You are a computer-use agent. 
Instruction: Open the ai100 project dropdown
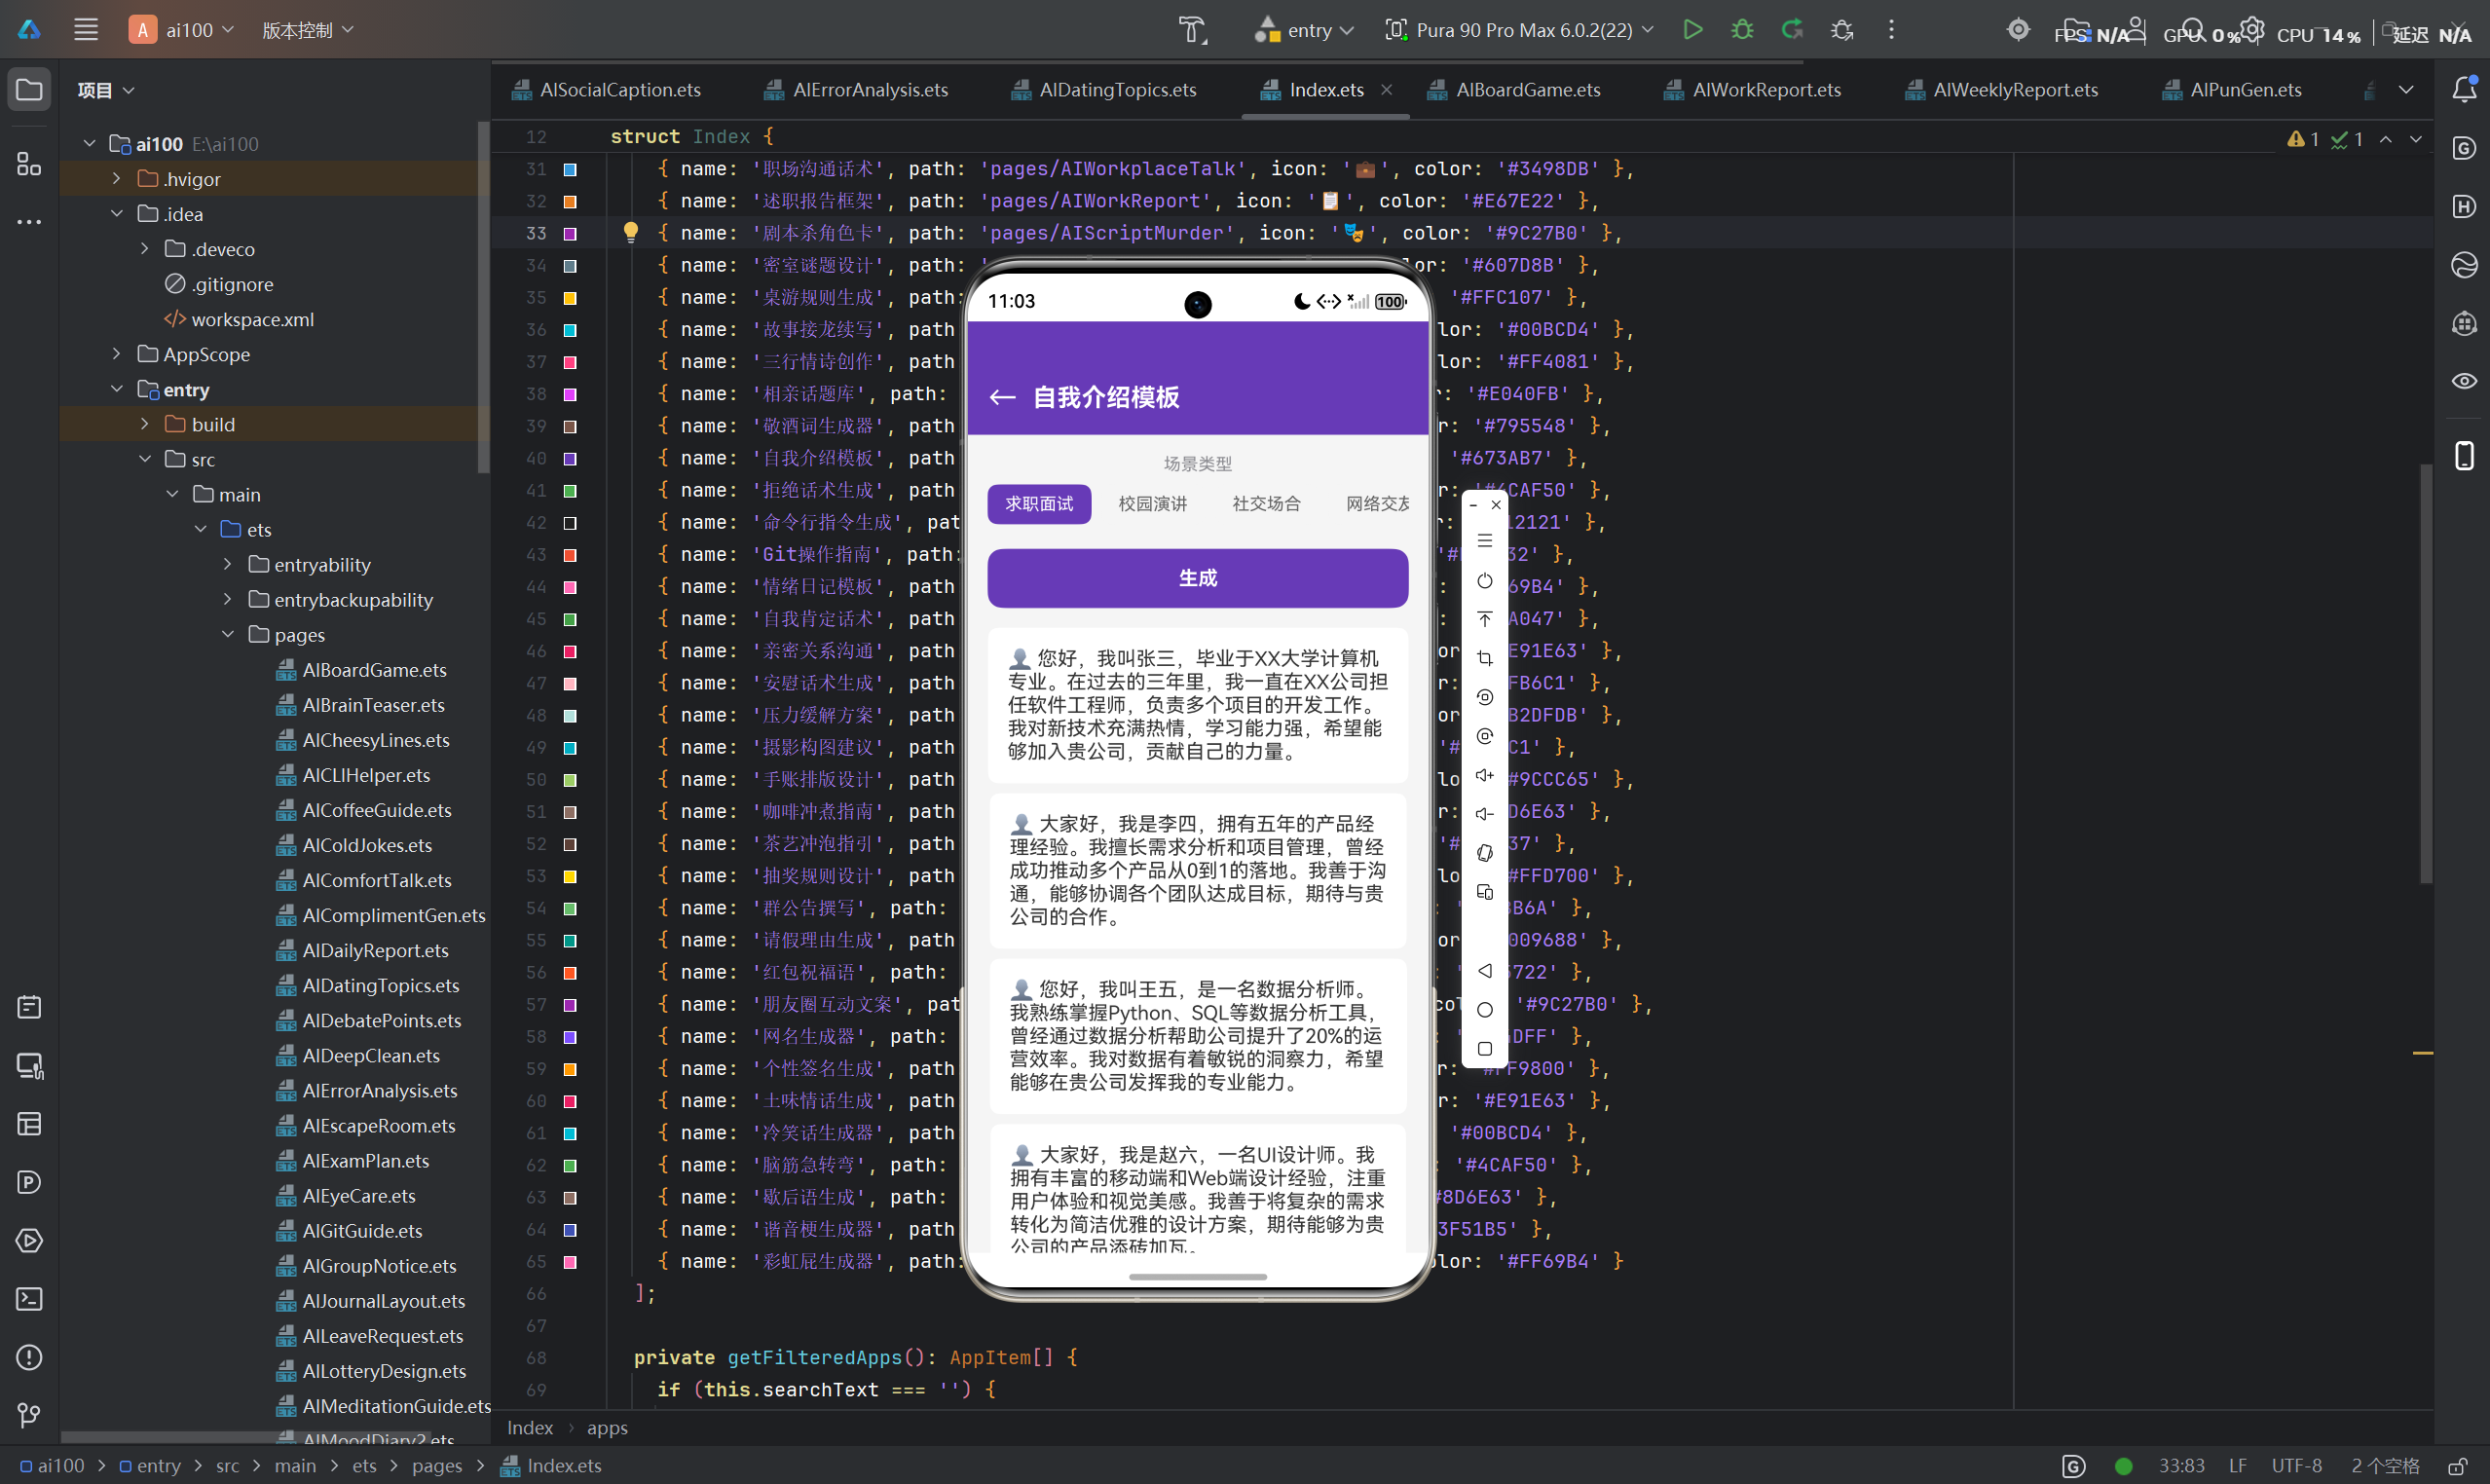182,30
